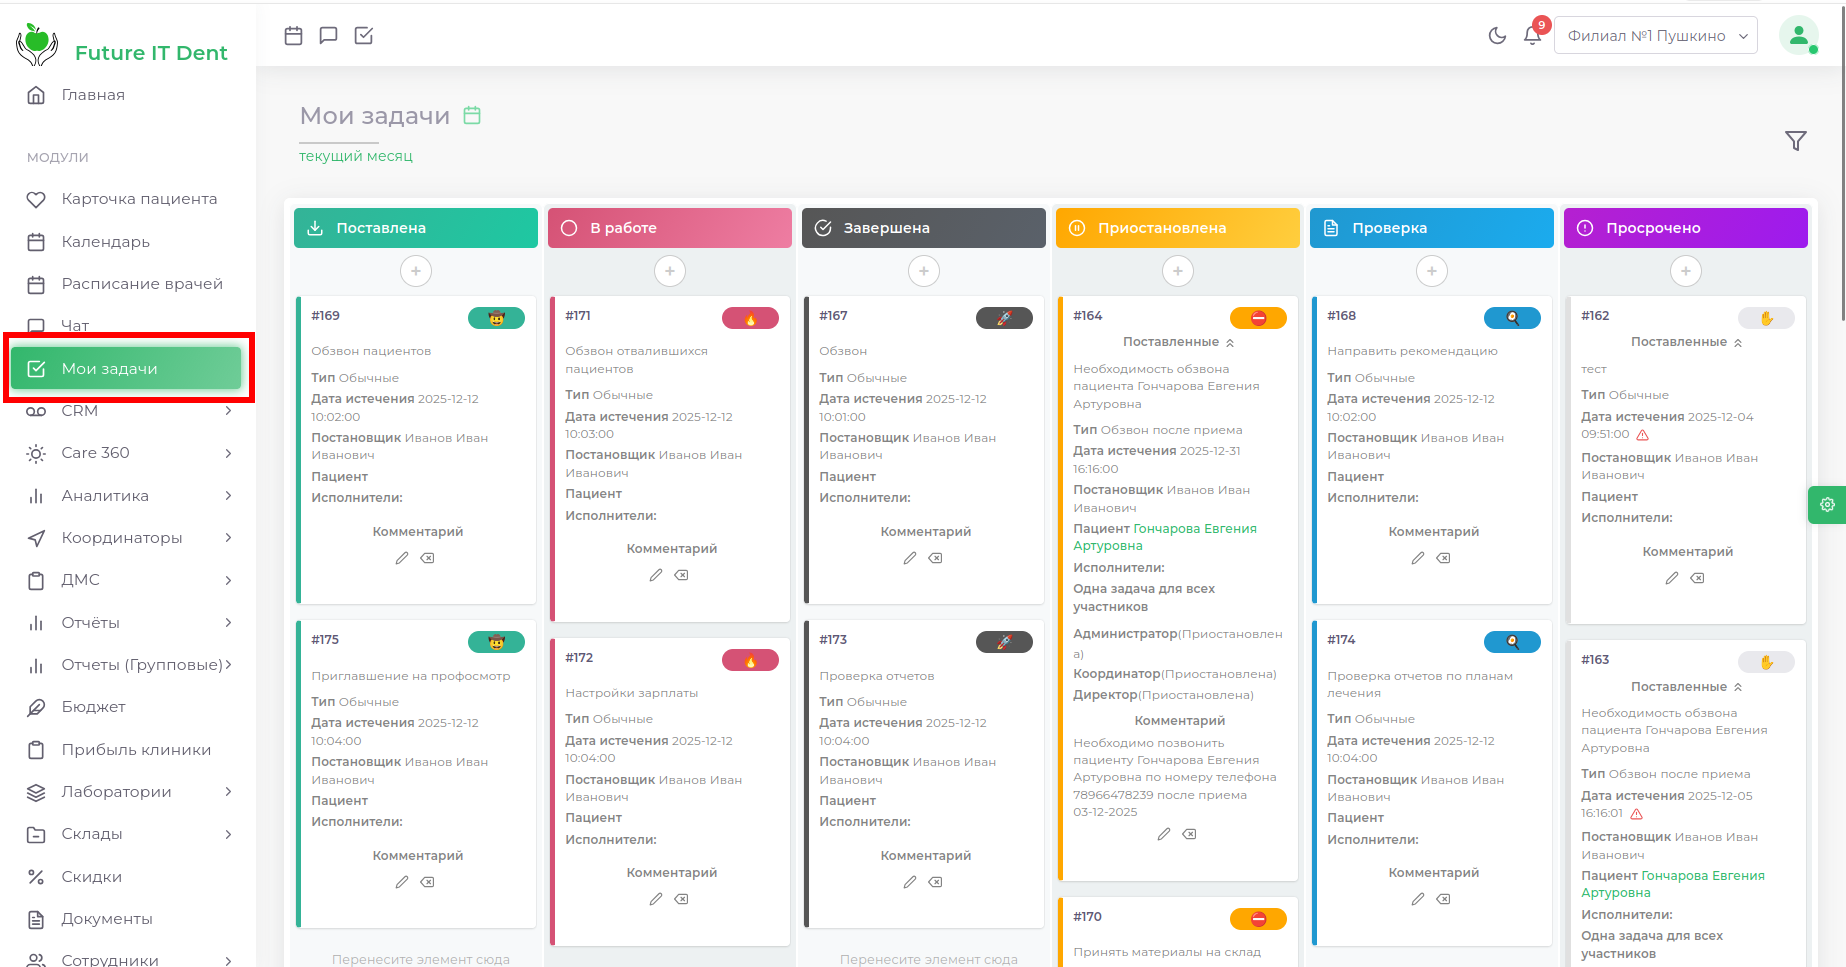Open the calendar icon in top toolbar
This screenshot has height=967, width=1846.
tap(293, 36)
